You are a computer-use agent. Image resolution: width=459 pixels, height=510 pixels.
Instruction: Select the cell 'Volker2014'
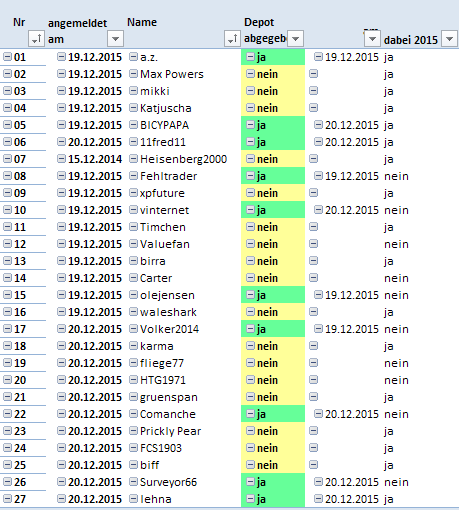[x=169, y=329]
